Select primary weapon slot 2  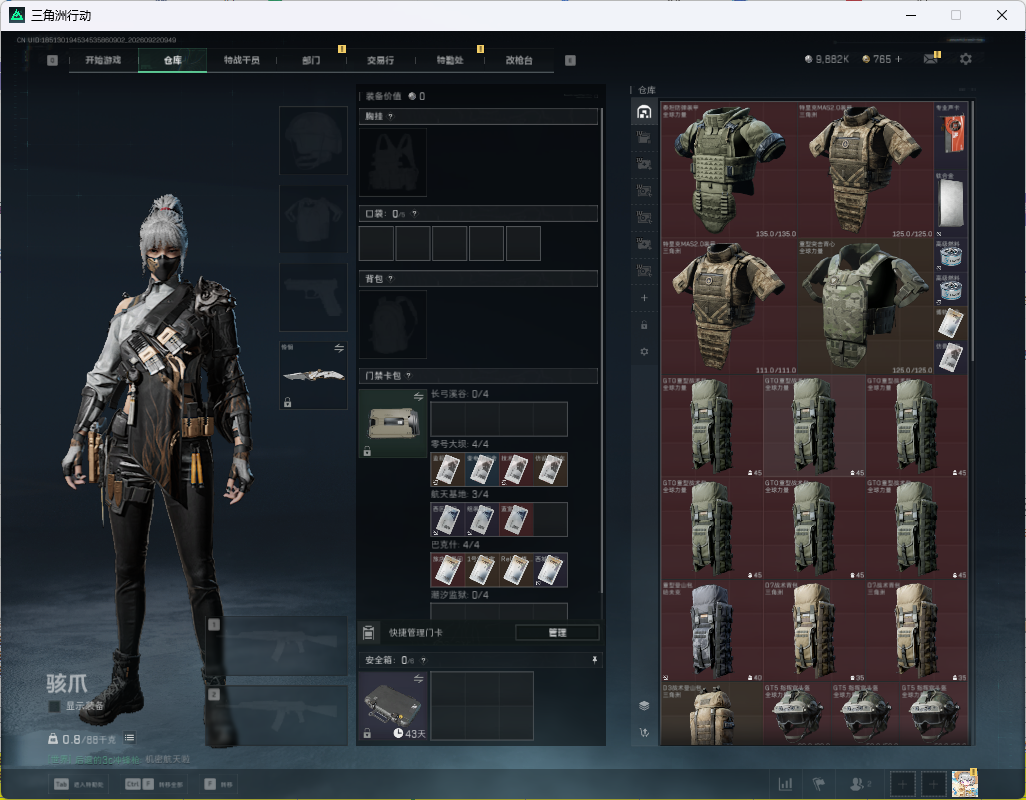pos(277,716)
